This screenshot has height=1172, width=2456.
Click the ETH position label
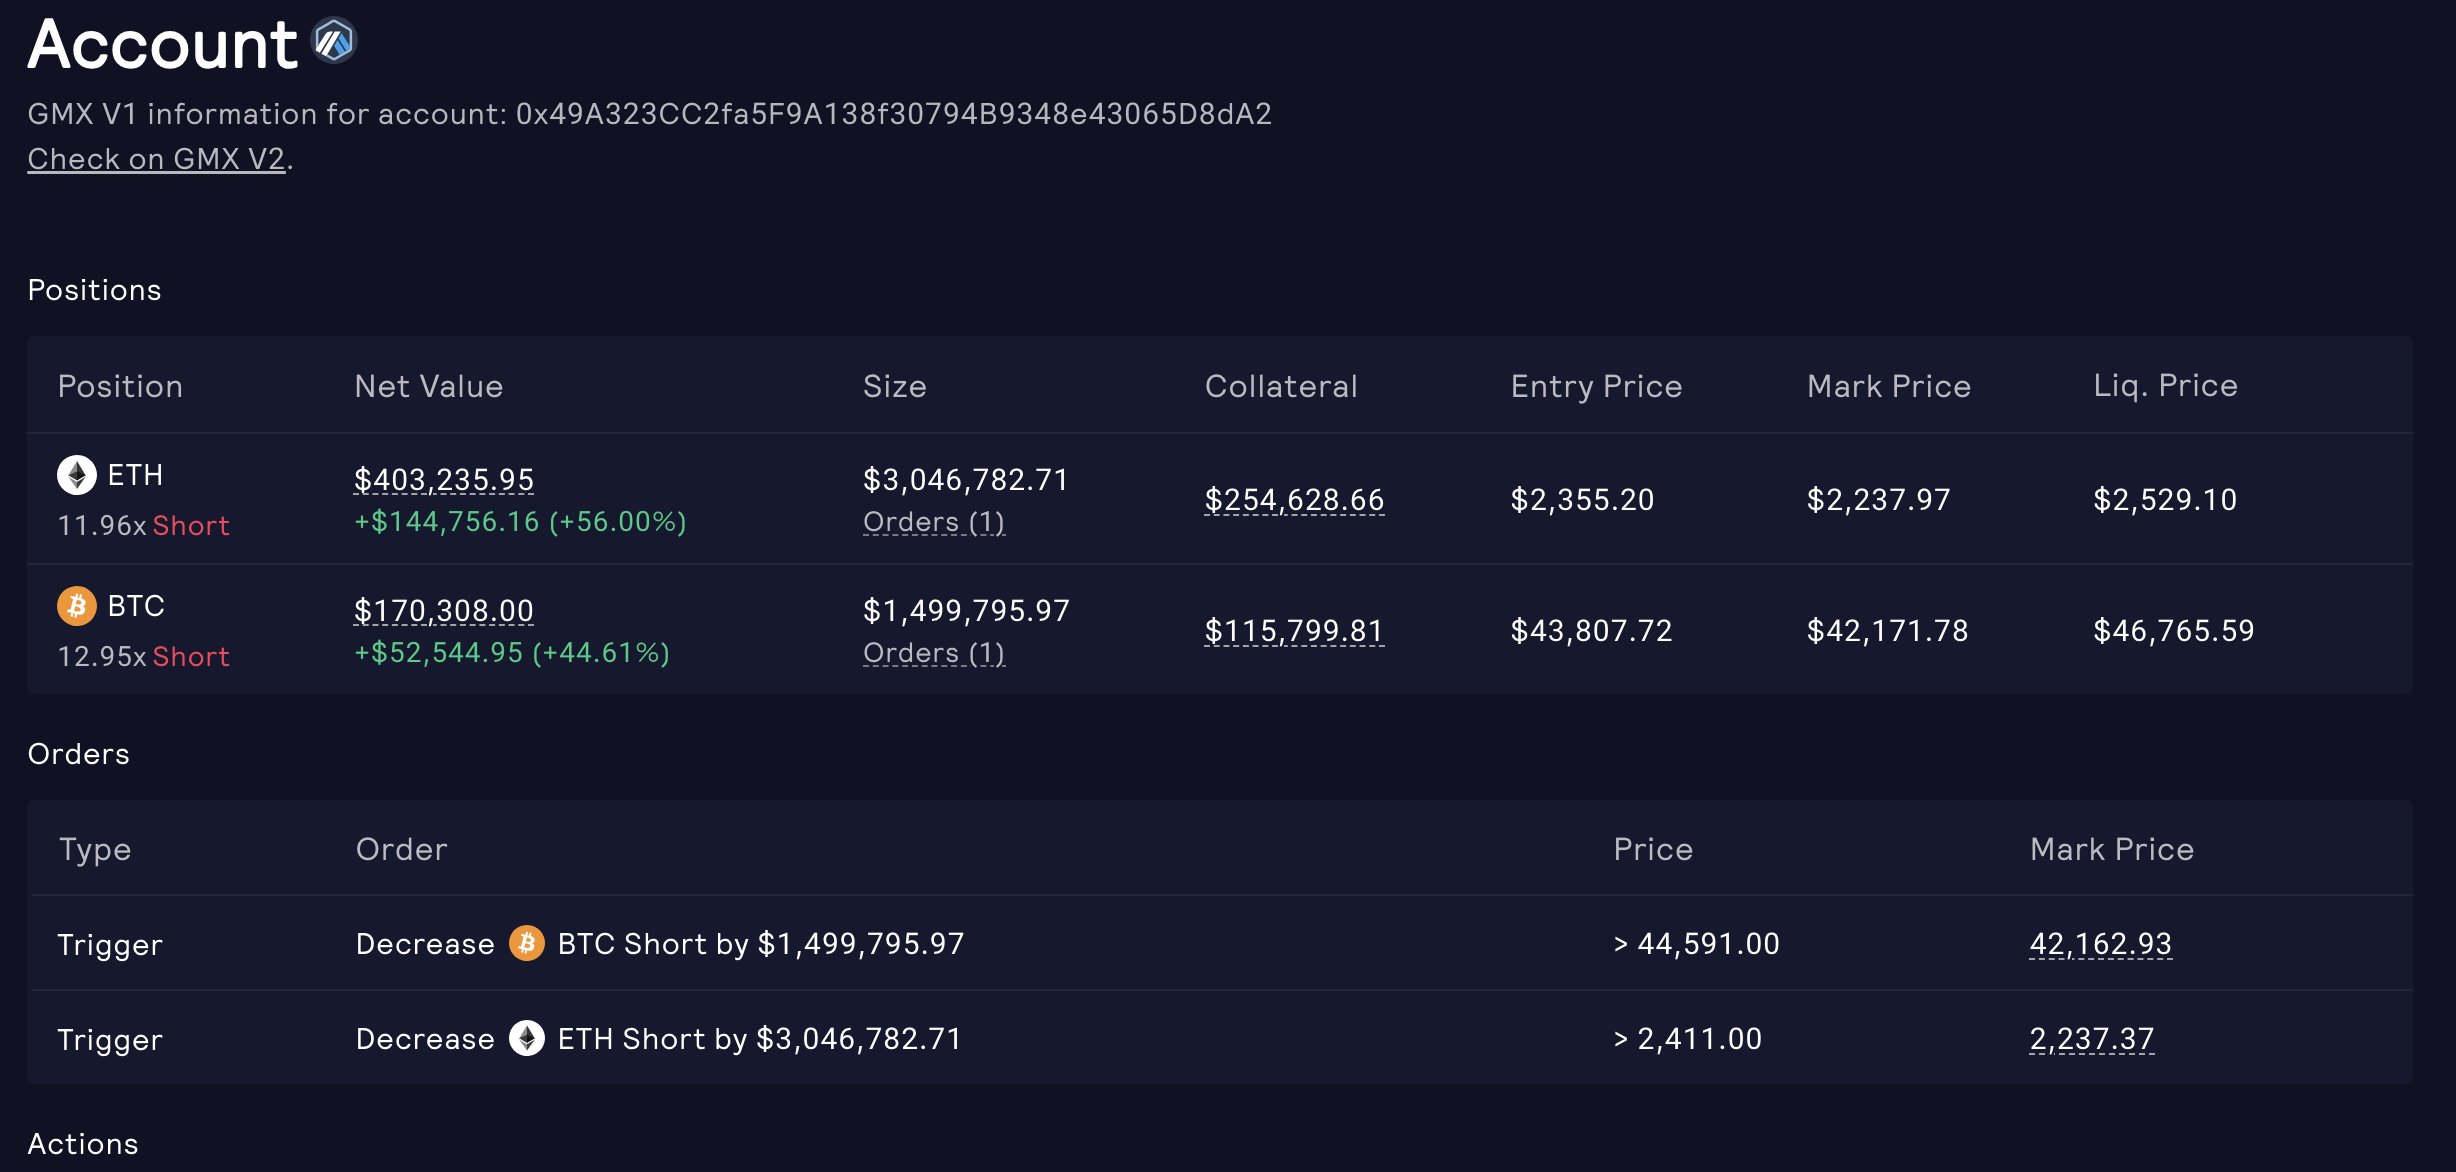(x=135, y=475)
